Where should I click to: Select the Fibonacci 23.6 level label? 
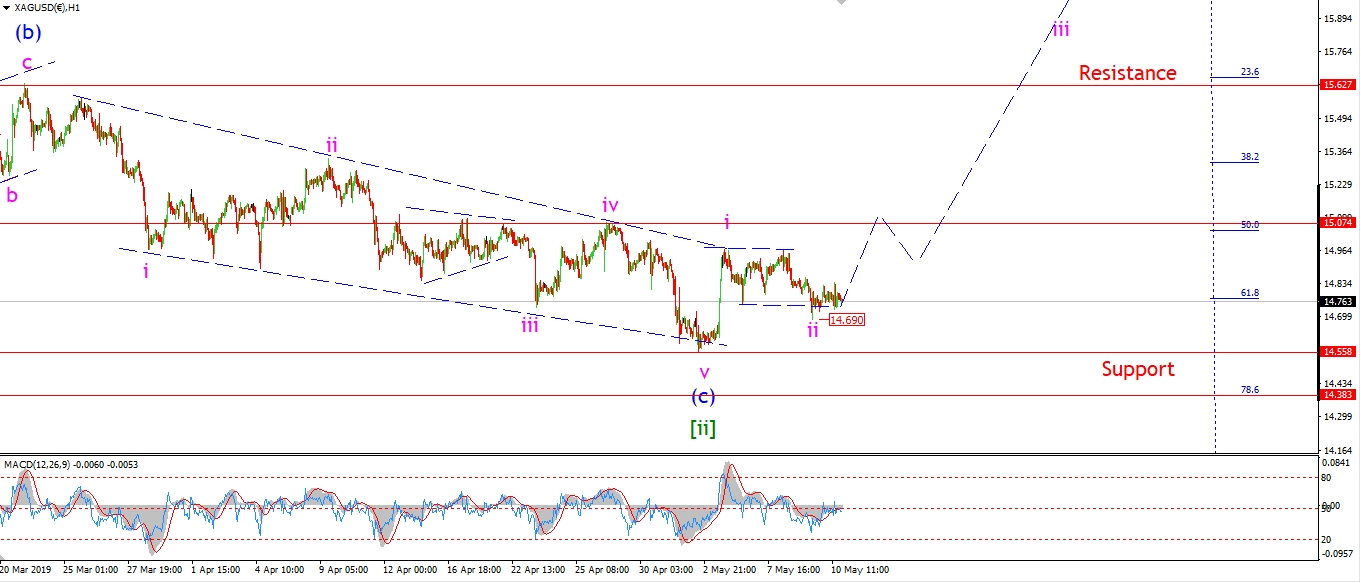[1249, 72]
